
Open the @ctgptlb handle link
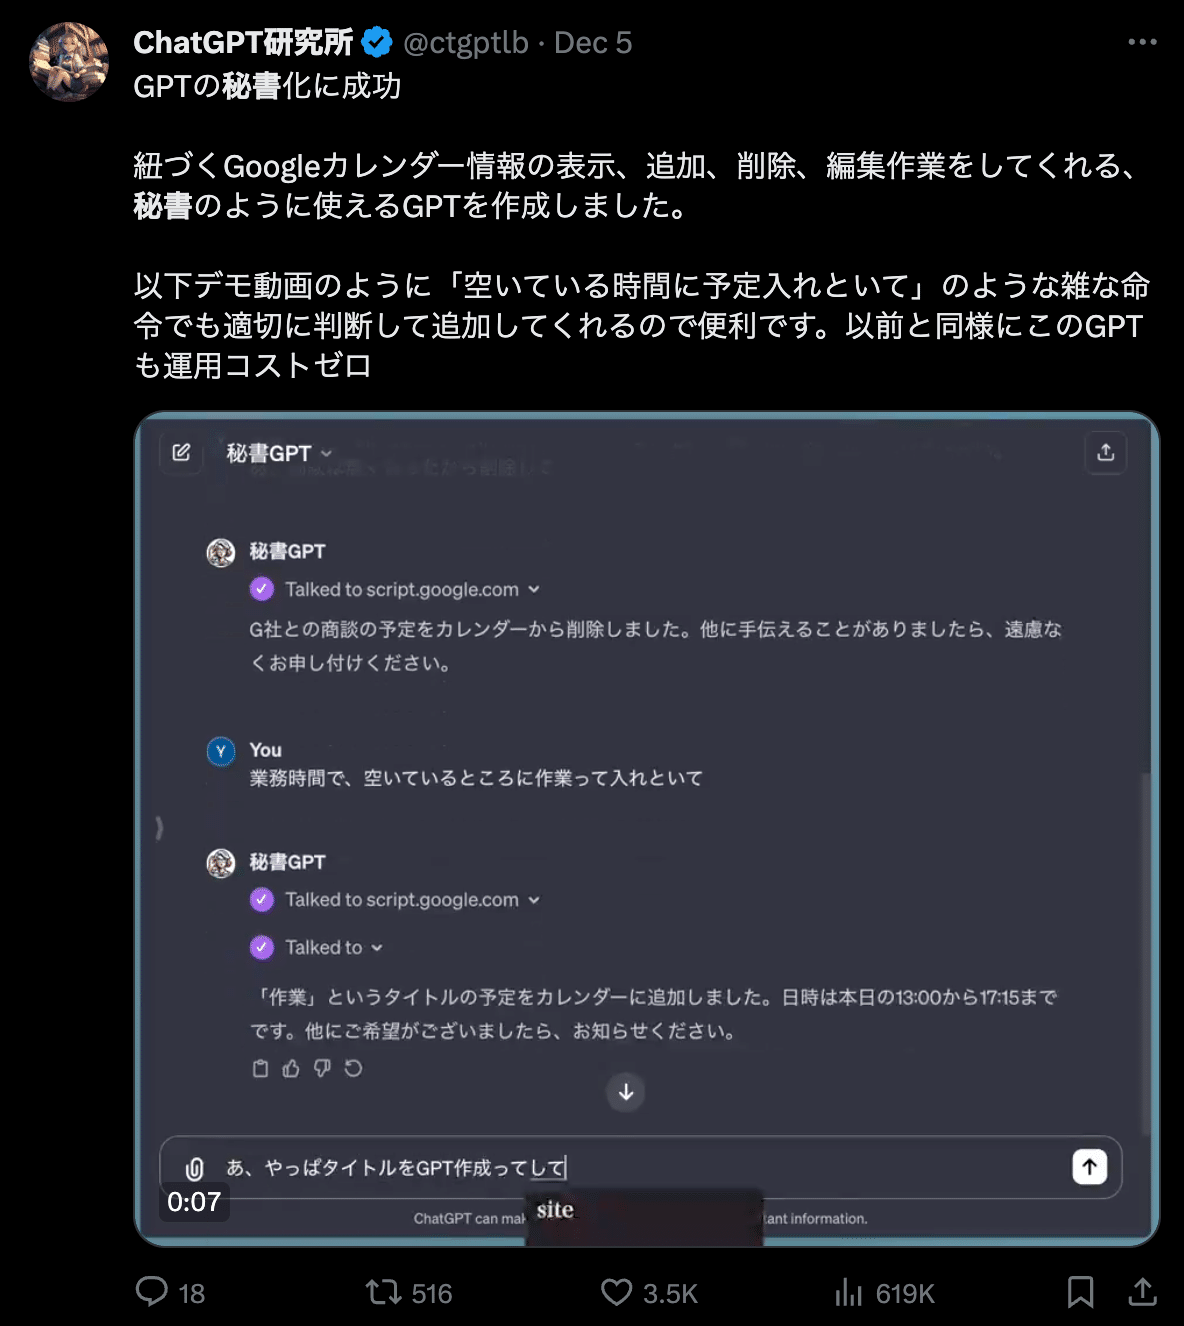465,42
